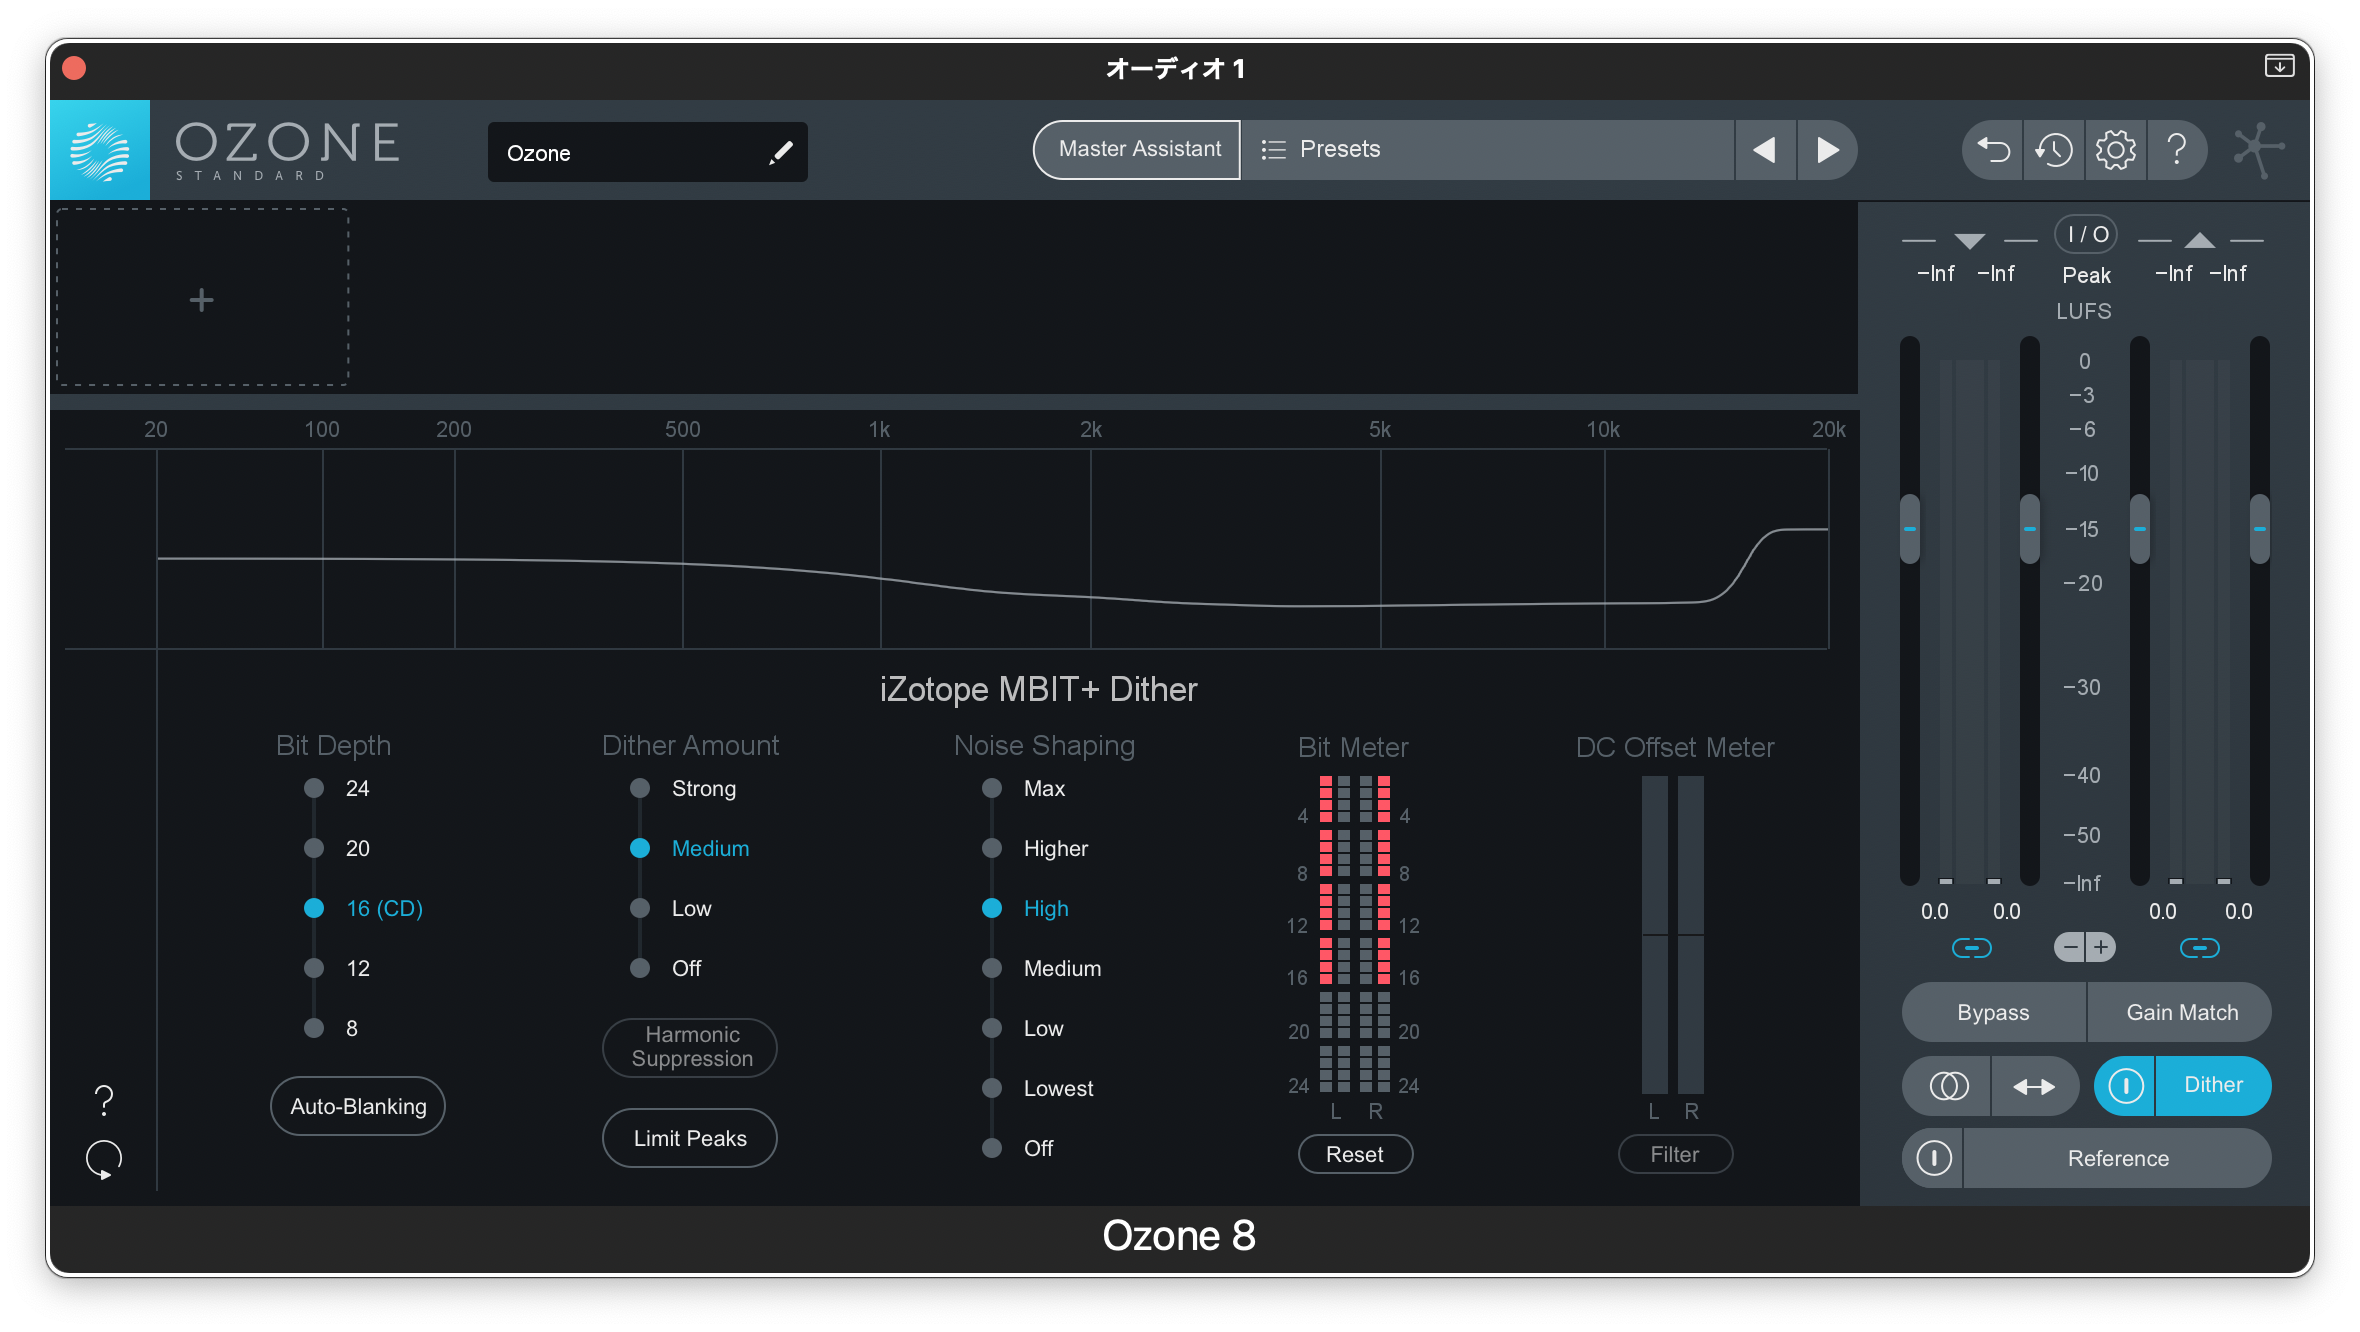
Task: Click the left input gain value 0.0
Action: click(x=1934, y=911)
